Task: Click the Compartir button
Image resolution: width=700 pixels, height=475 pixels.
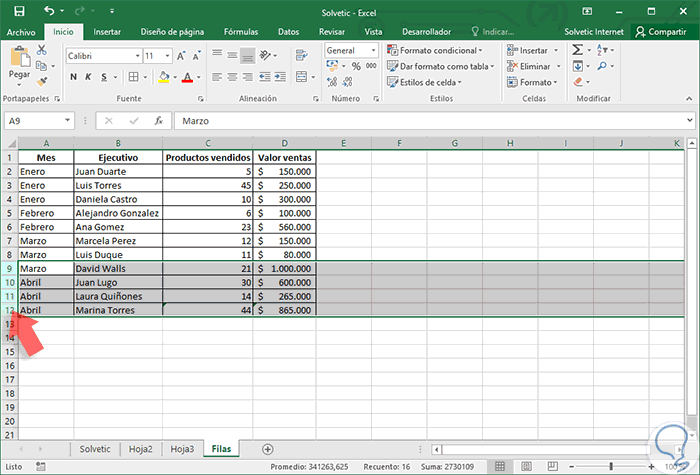Action: (x=660, y=32)
